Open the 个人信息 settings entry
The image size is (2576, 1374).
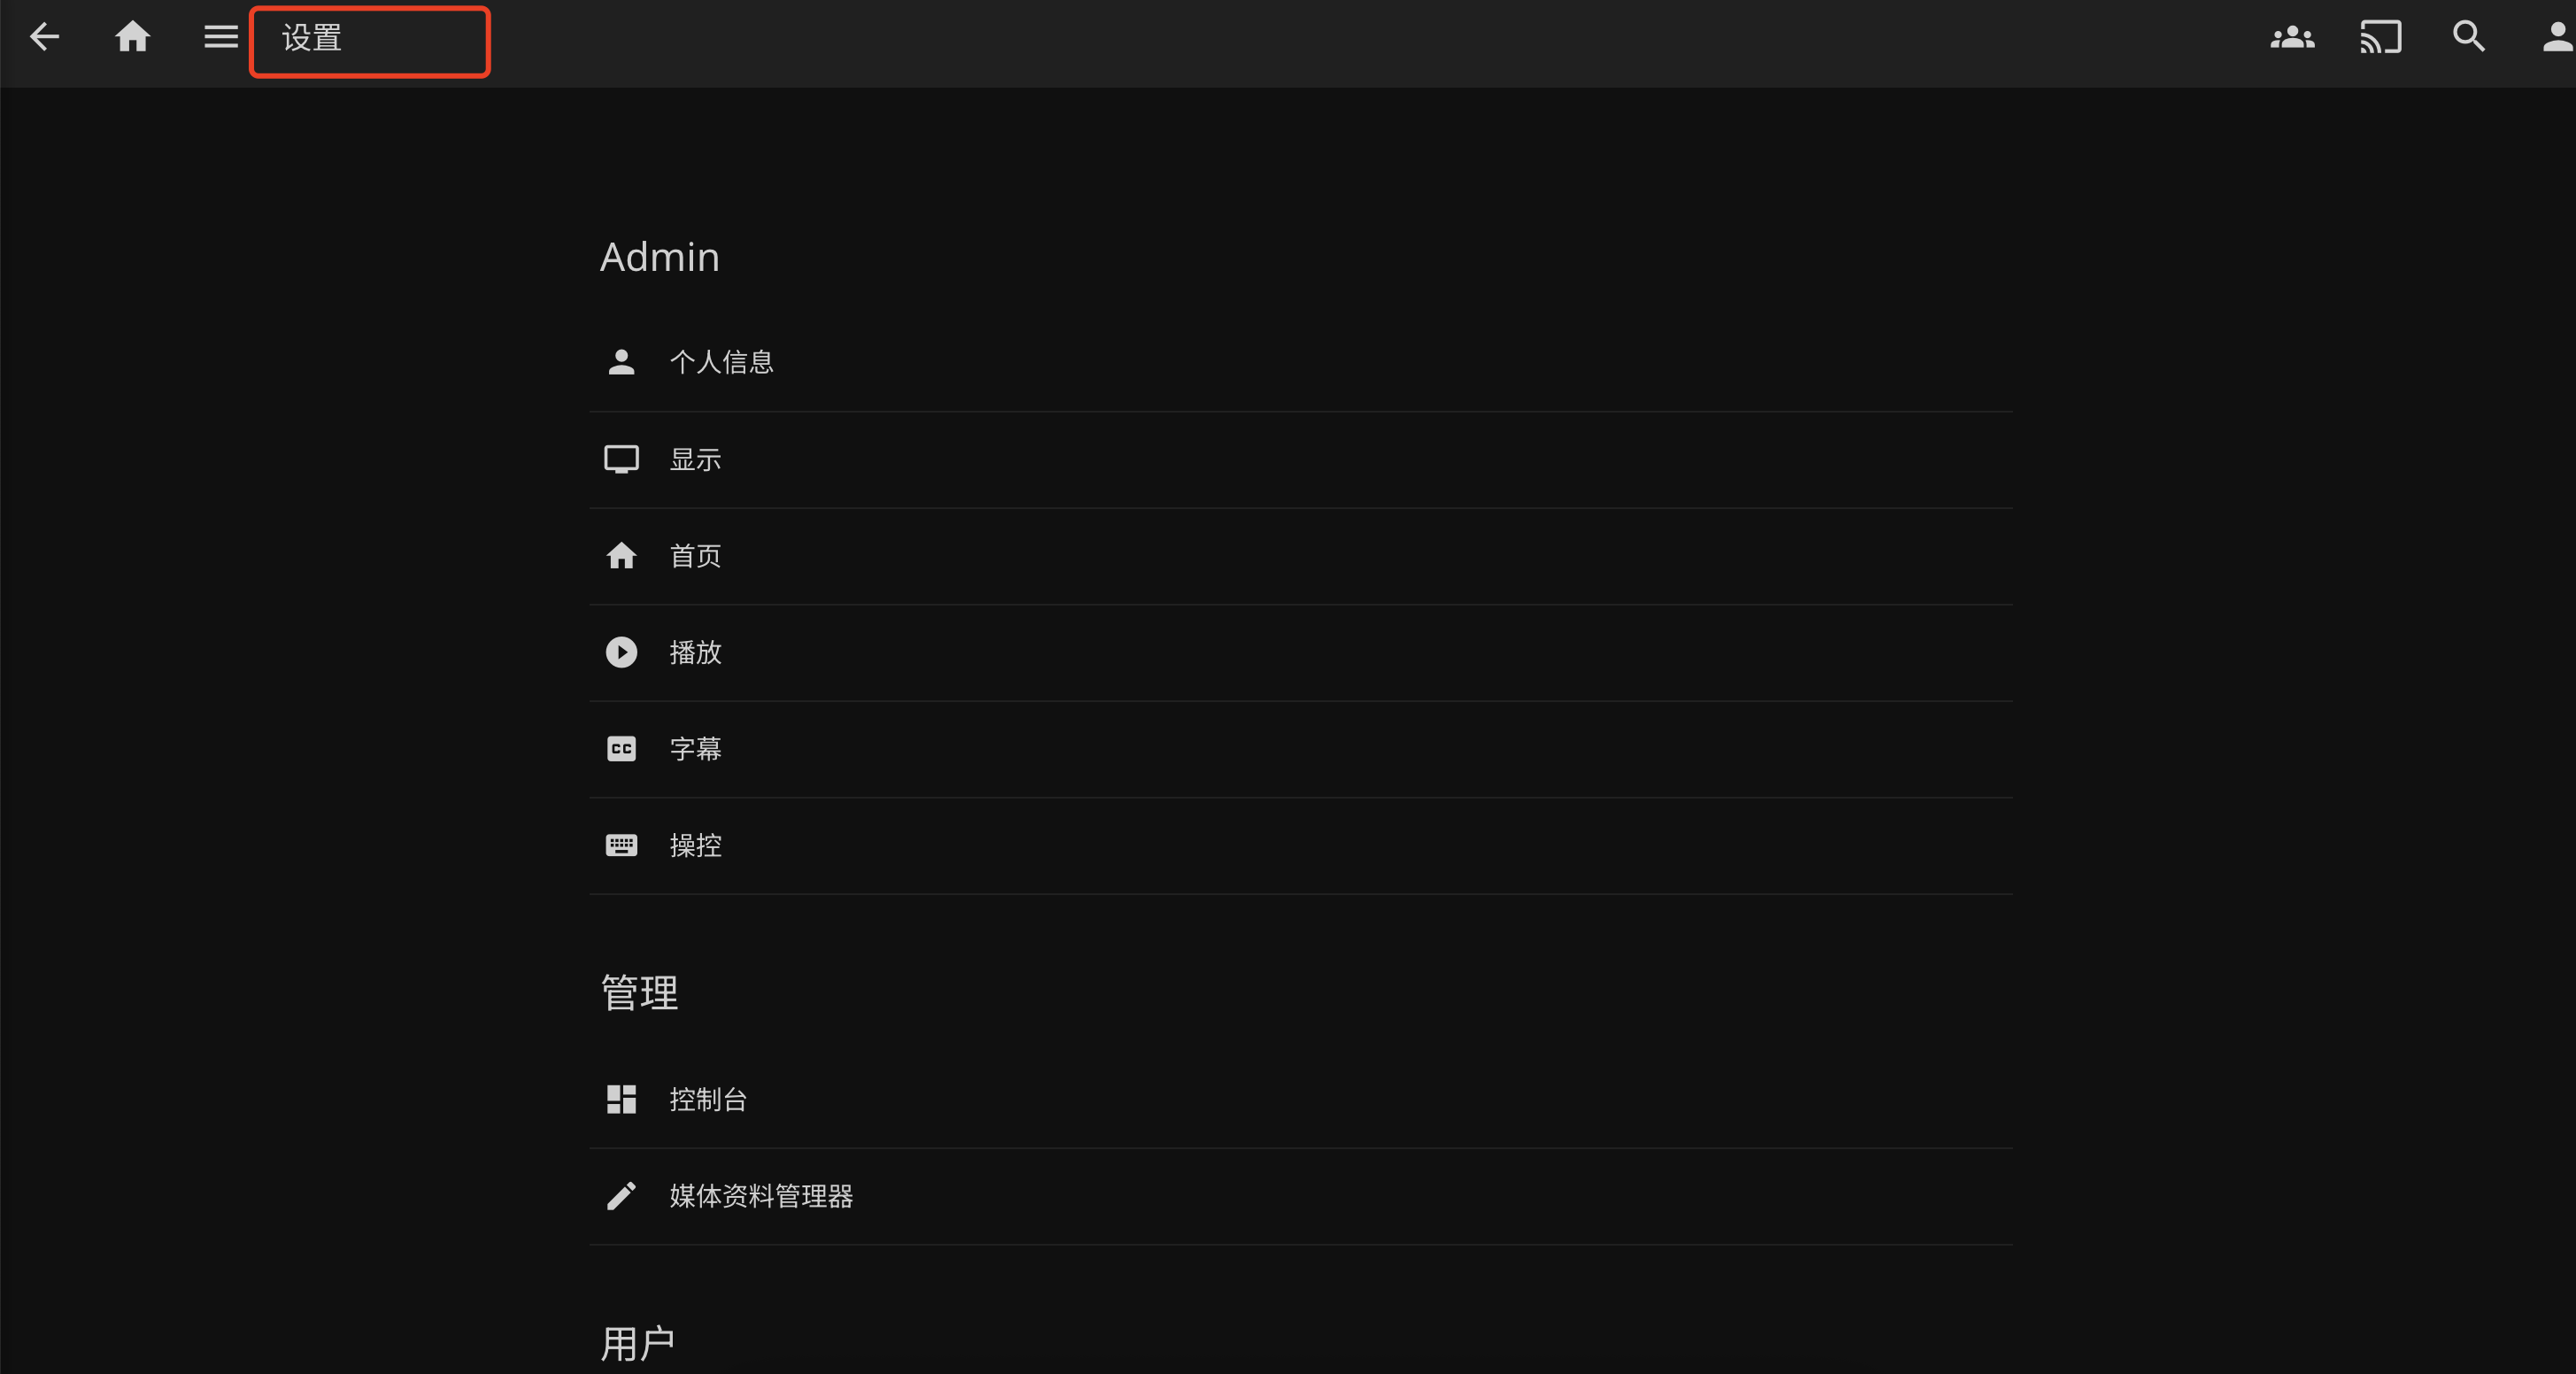pyautogui.click(x=1300, y=362)
